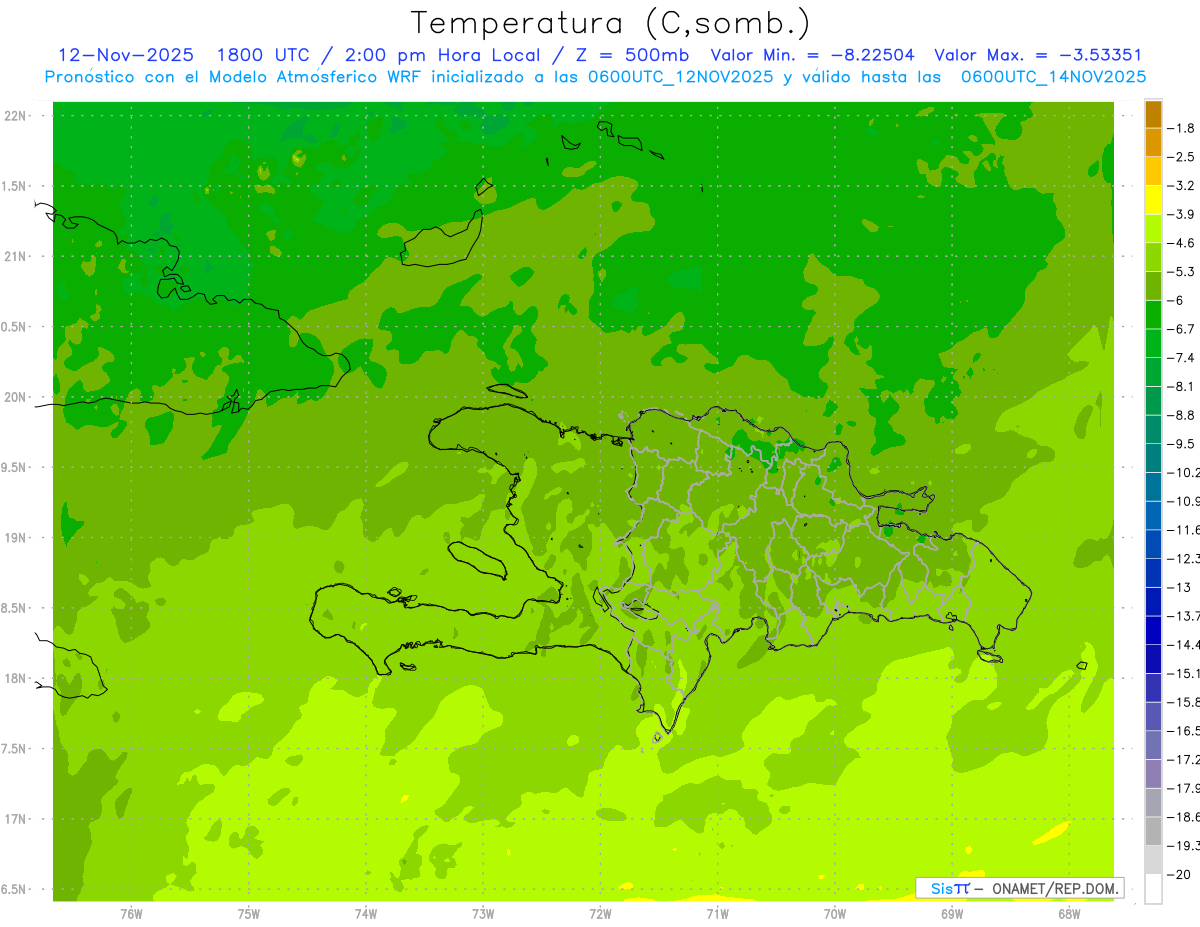
Task: Click the dark orange swatch above -1.8
Action: point(1153,113)
